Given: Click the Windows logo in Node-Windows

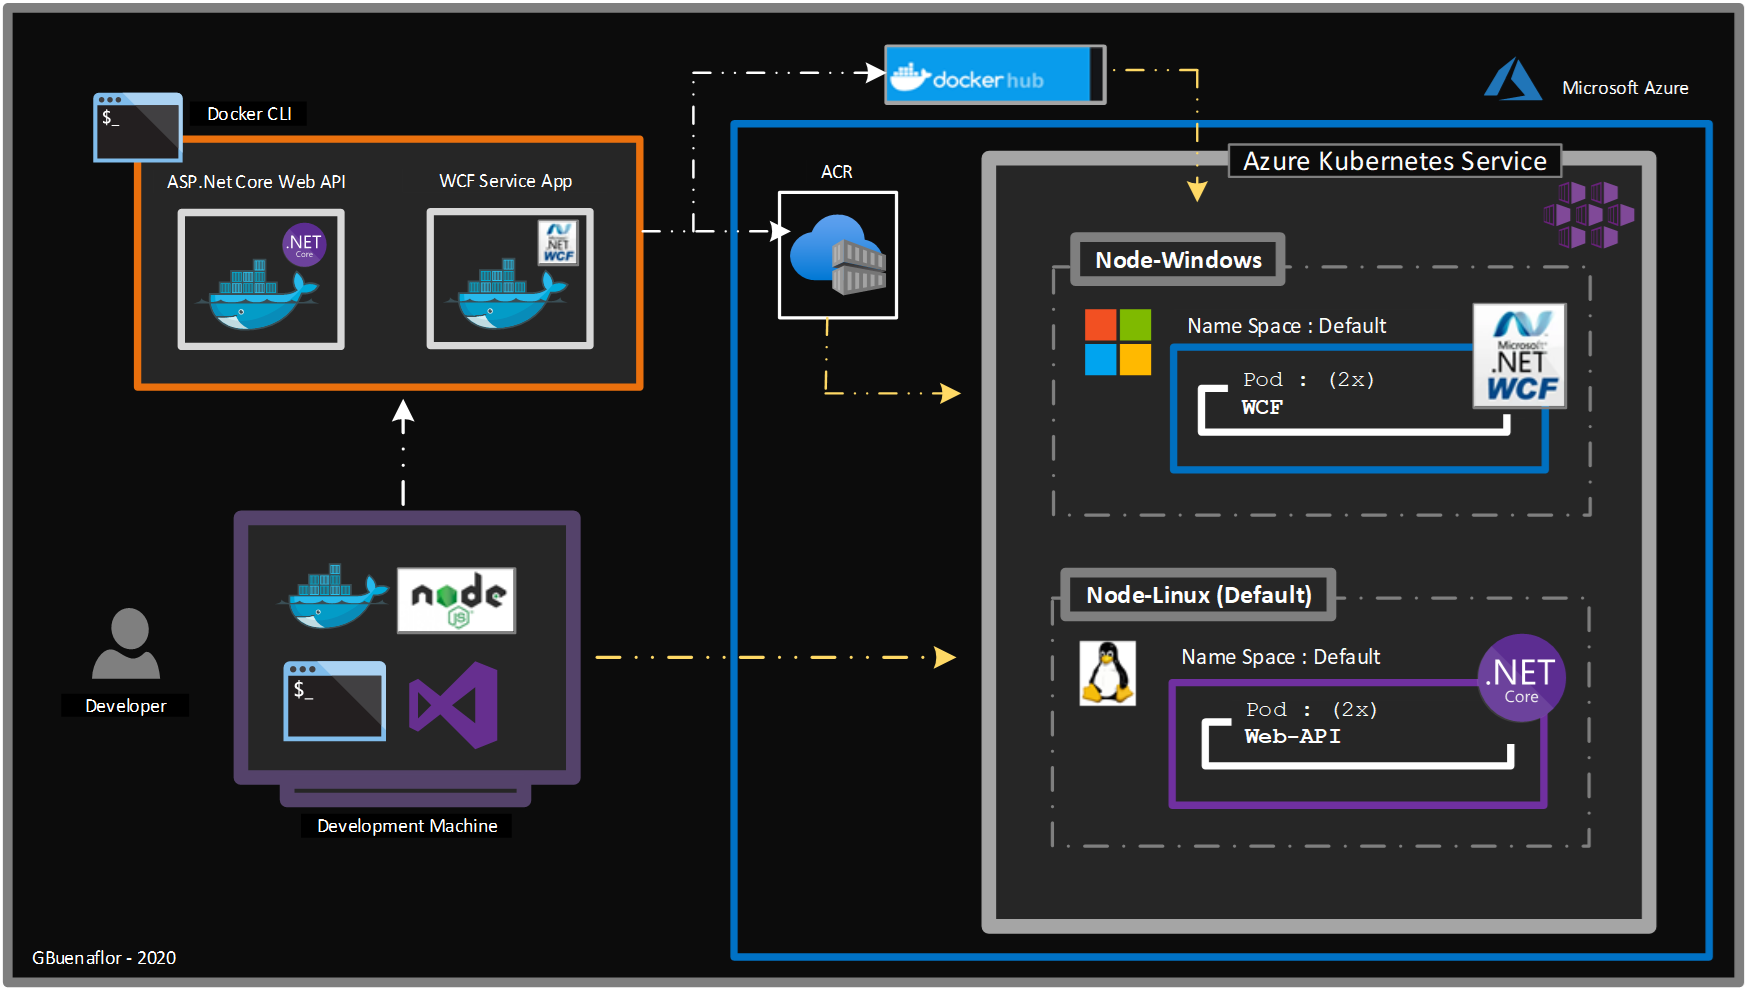Looking at the screenshot, I should (1118, 342).
